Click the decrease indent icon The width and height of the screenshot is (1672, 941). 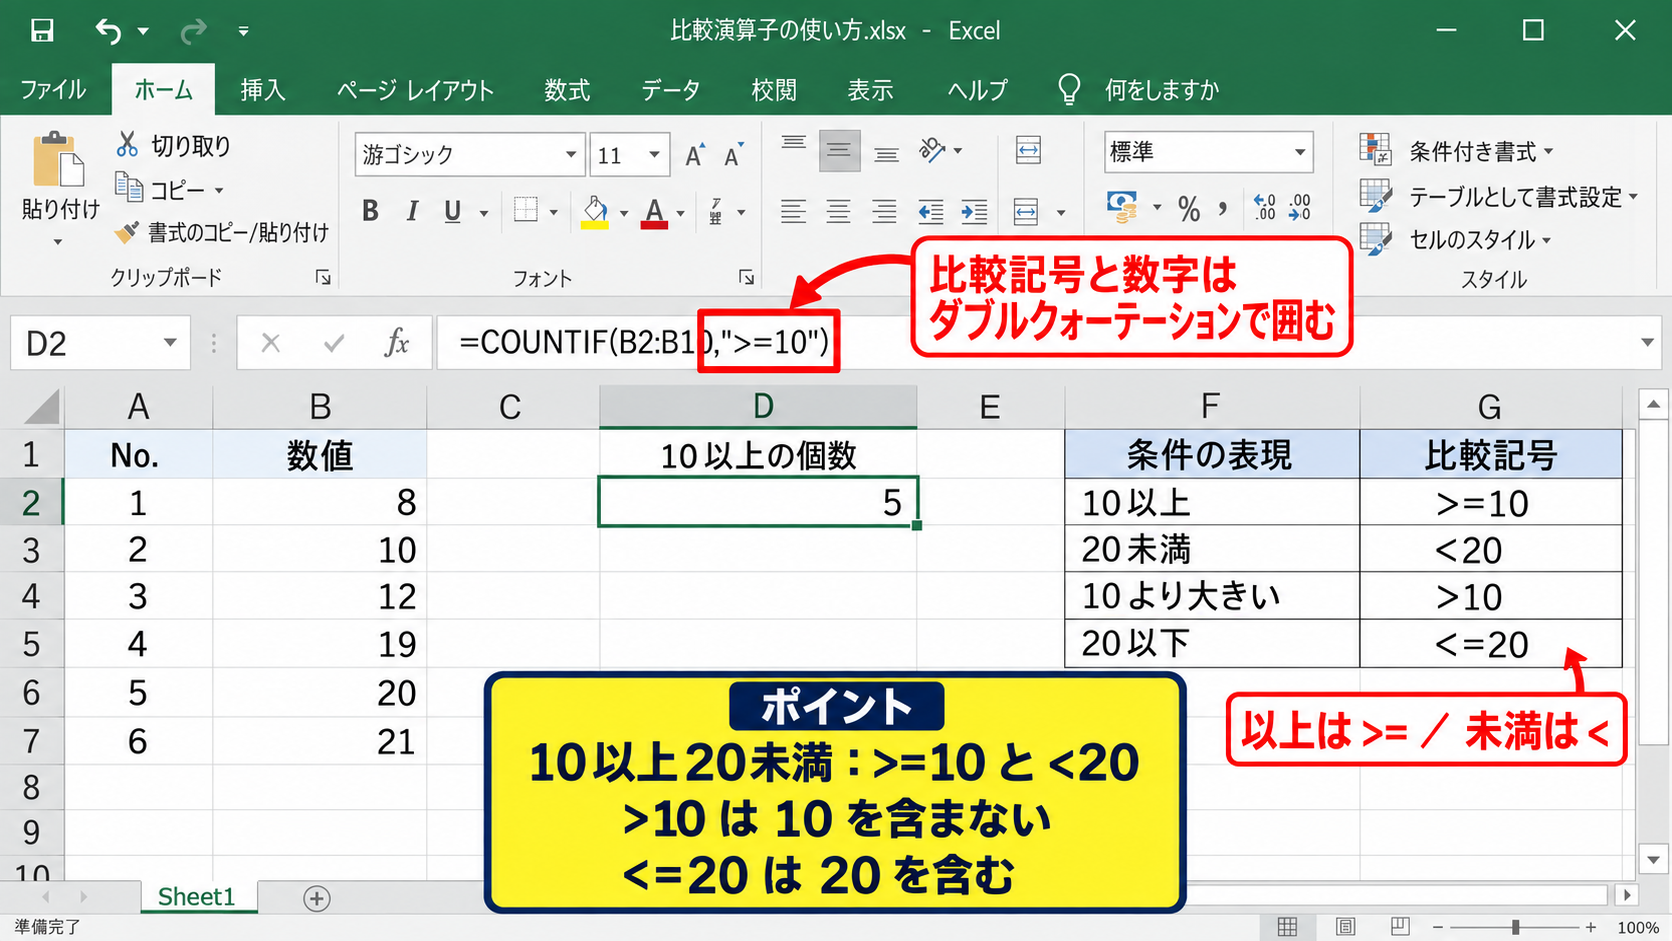[x=931, y=211]
